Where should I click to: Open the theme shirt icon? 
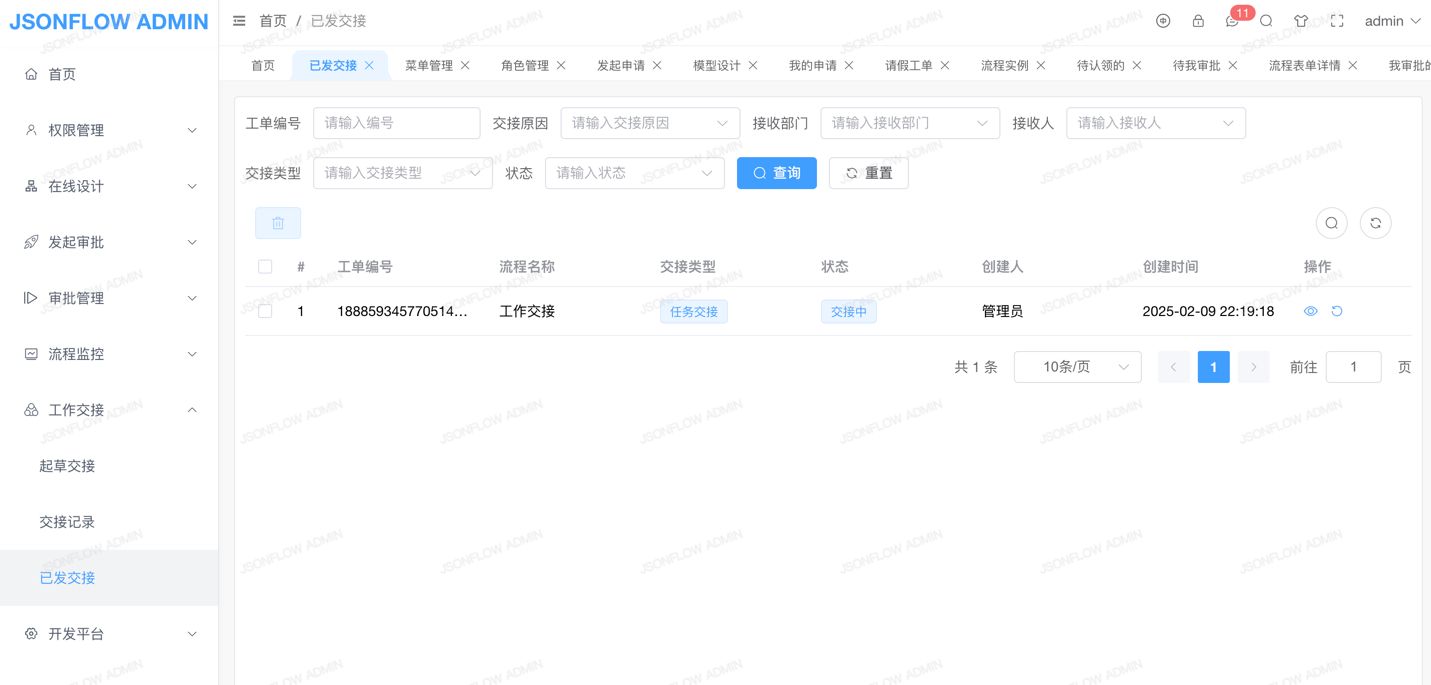1301,21
